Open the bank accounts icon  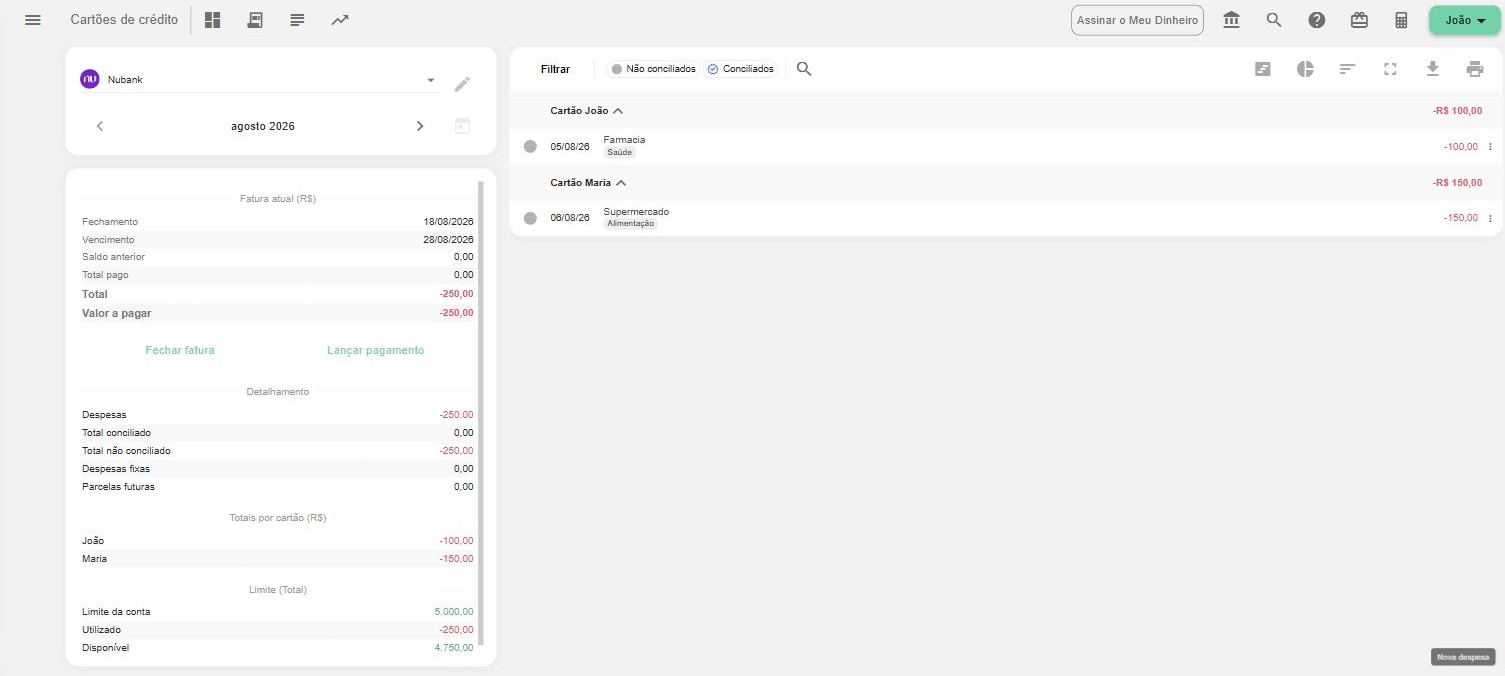click(x=1232, y=20)
